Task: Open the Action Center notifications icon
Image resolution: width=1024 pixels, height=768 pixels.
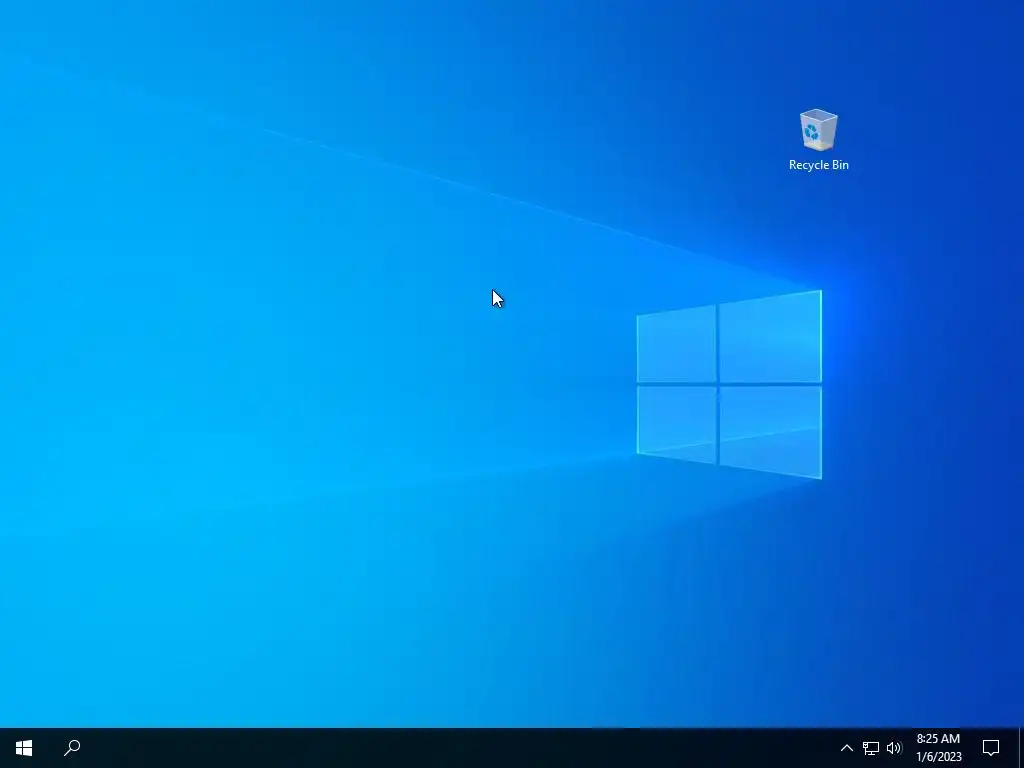Action: click(x=991, y=748)
